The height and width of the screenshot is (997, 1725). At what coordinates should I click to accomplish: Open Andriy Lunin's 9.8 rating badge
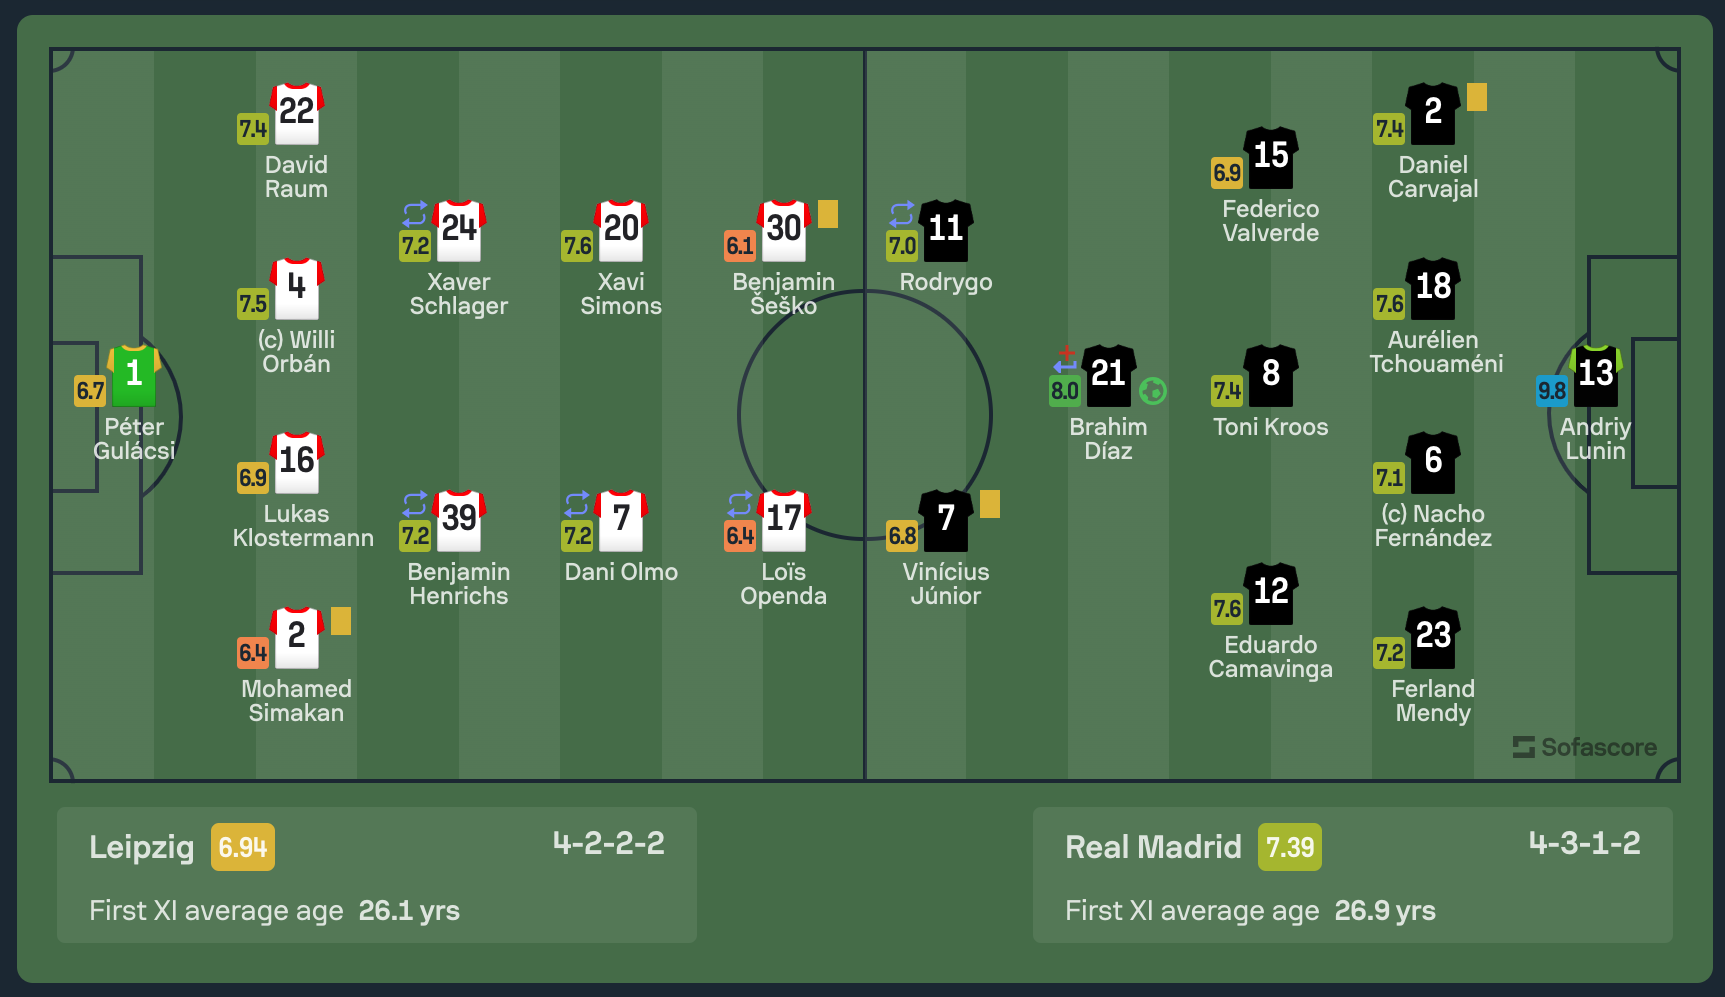pos(1551,391)
